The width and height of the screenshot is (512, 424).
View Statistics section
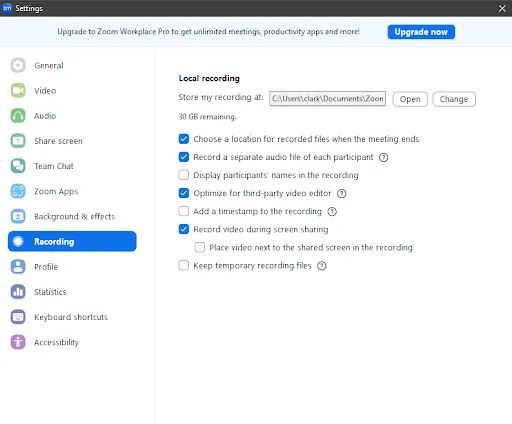point(72,292)
